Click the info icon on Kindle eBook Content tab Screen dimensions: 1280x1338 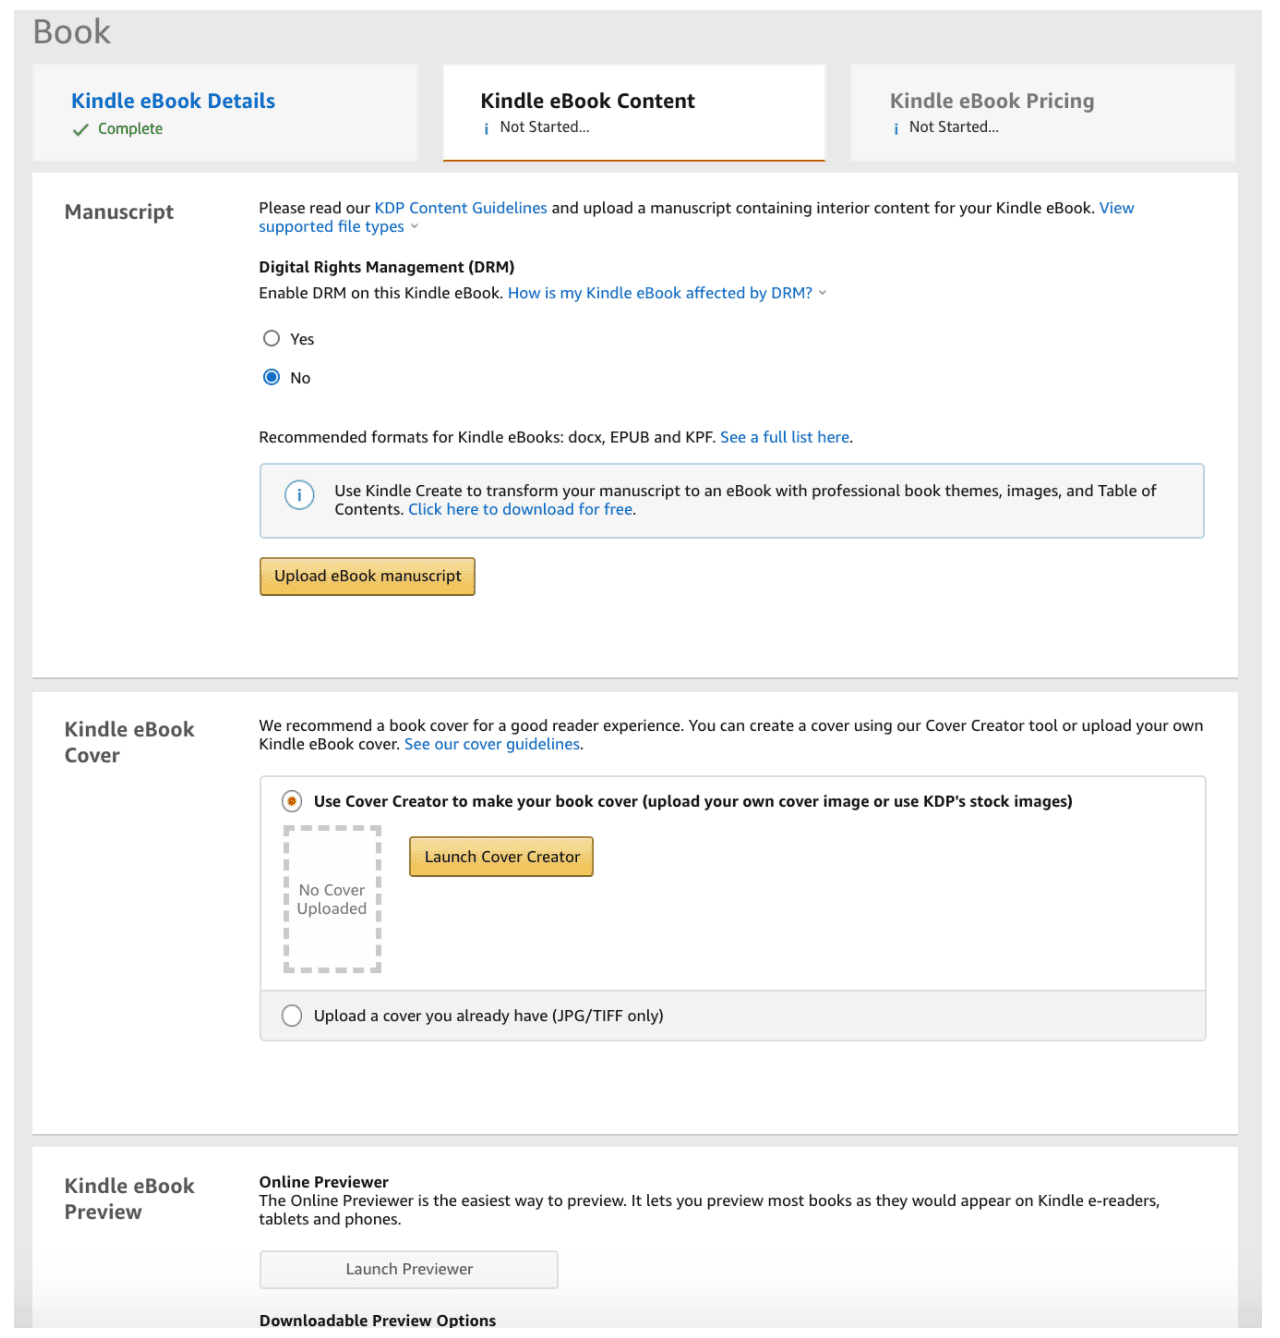486,127
